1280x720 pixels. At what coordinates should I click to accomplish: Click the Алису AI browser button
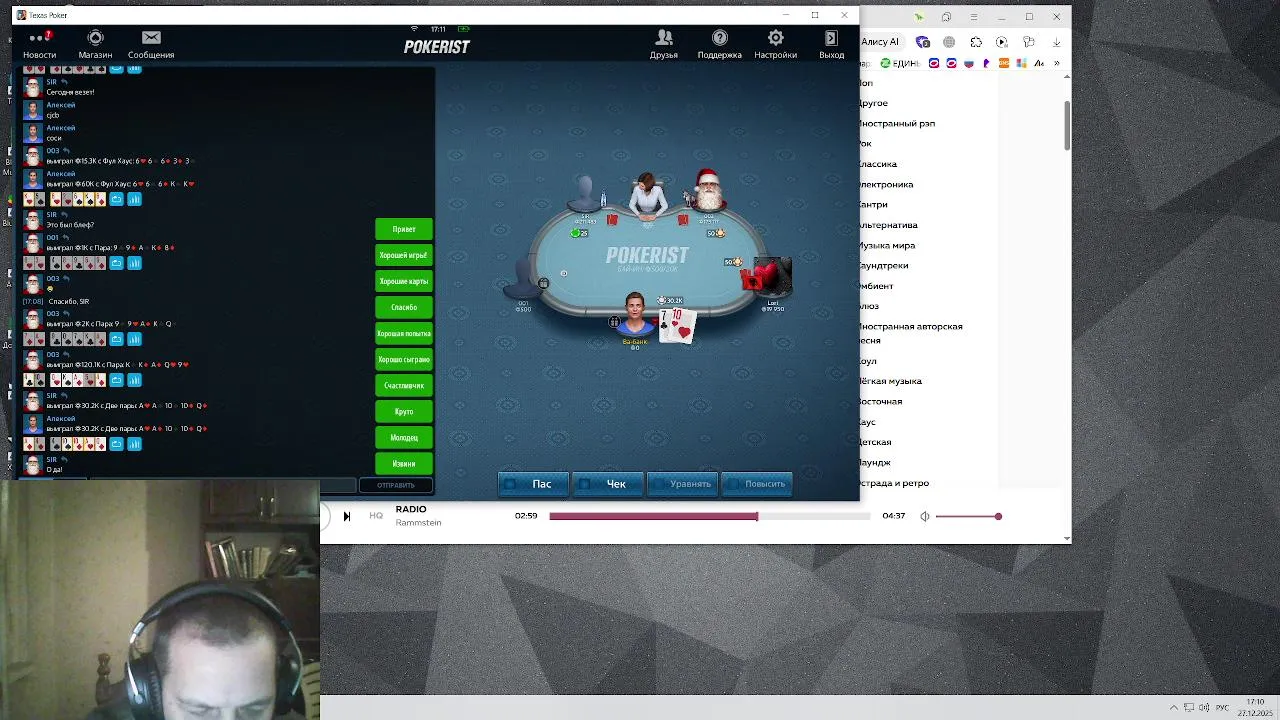pos(881,42)
